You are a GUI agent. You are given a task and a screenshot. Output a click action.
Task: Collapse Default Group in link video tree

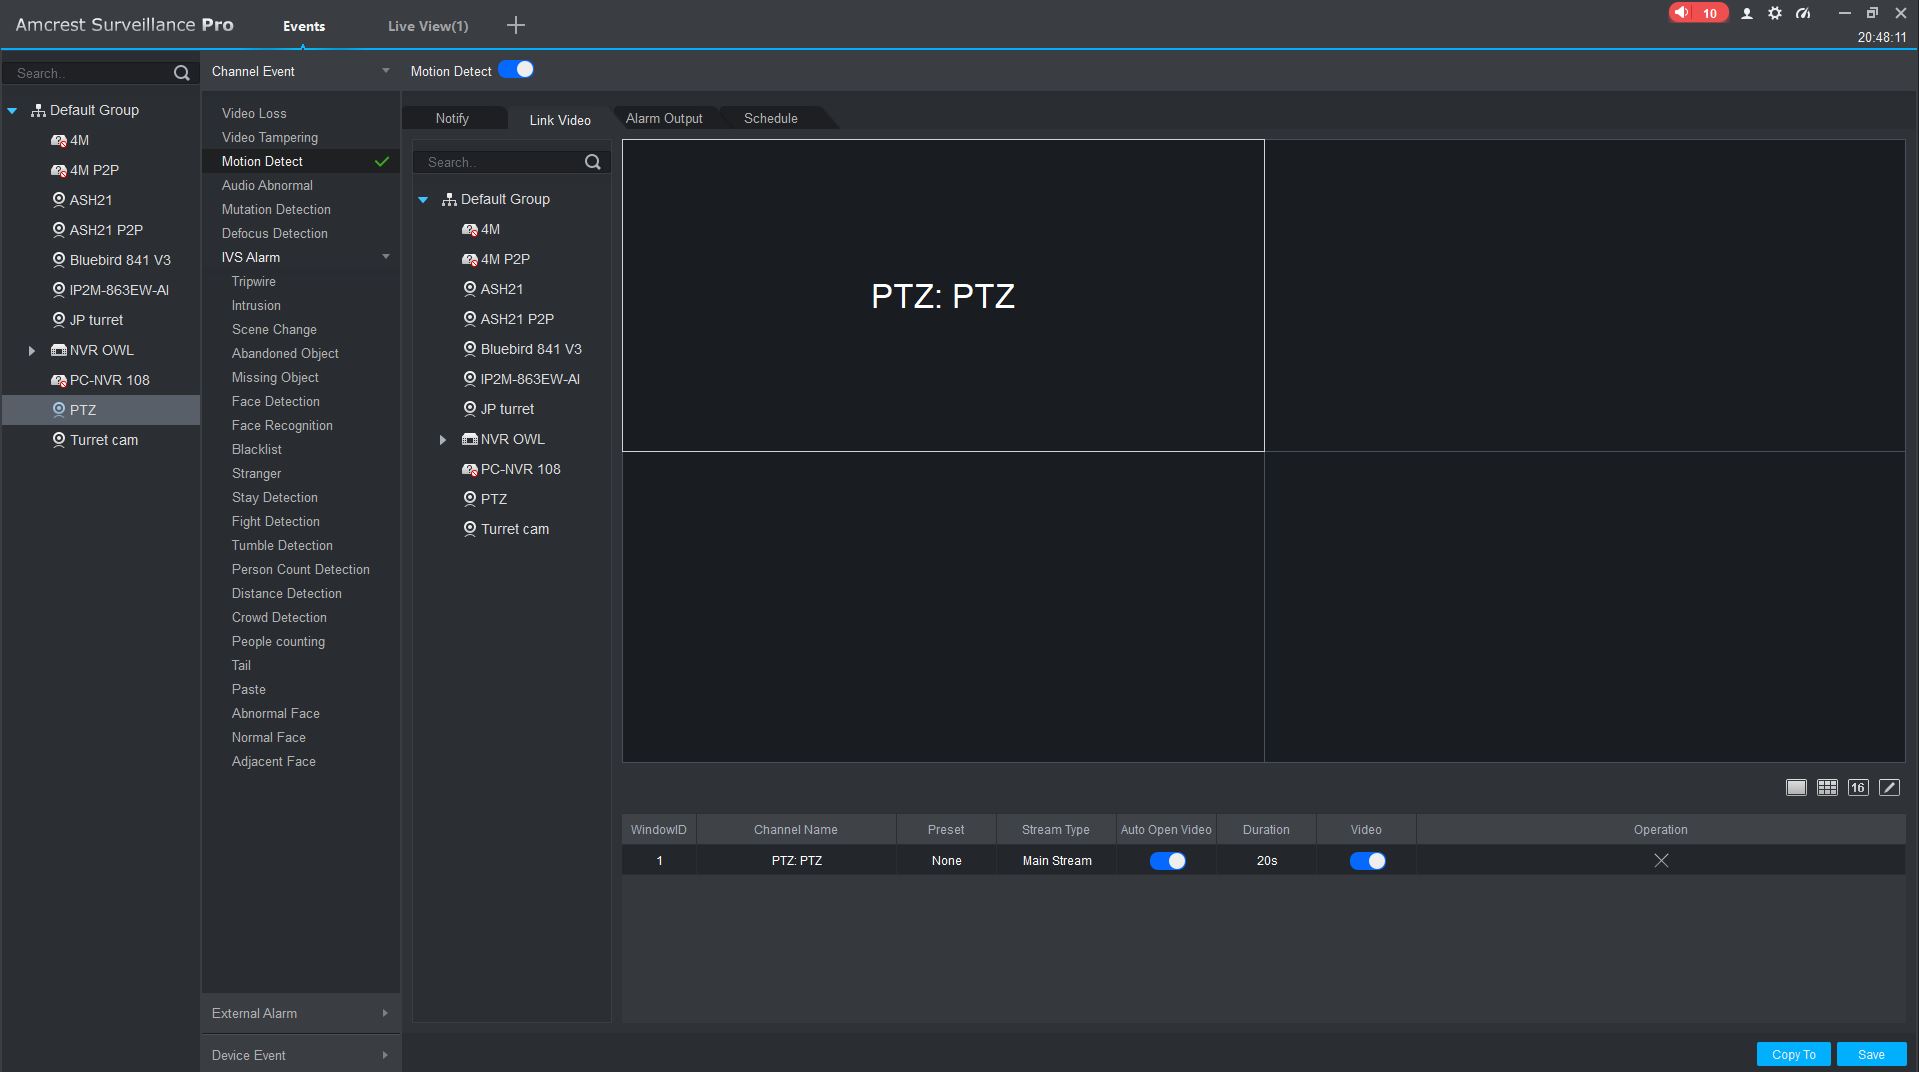click(423, 200)
